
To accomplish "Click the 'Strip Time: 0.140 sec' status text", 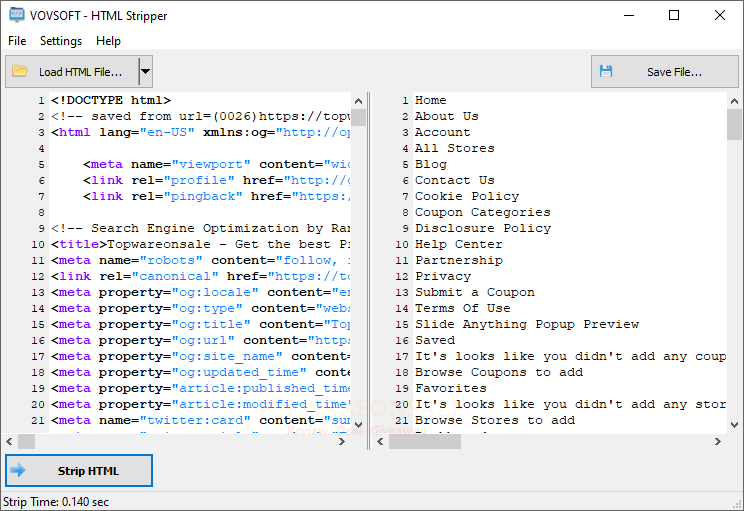I will 56,502.
